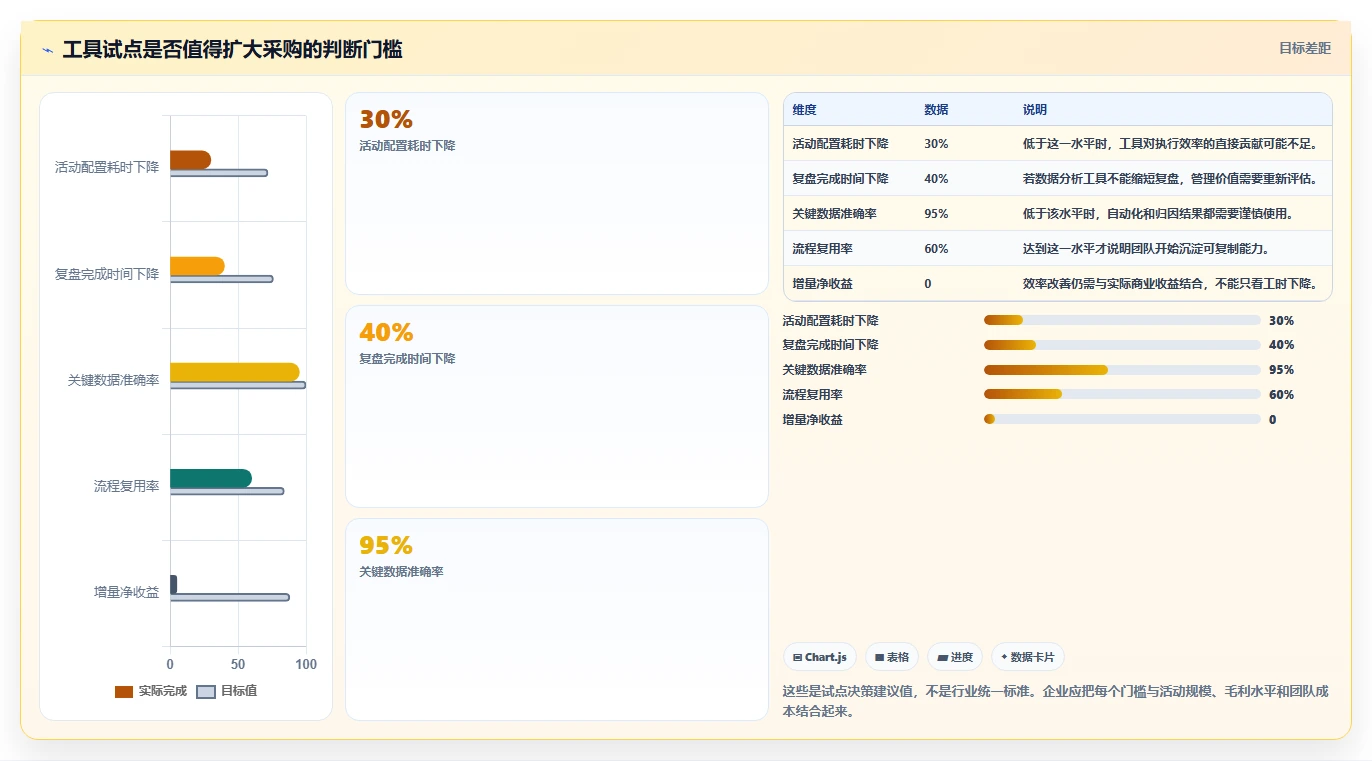Click the table cell 复盘完成时间下降

[x=841, y=179]
